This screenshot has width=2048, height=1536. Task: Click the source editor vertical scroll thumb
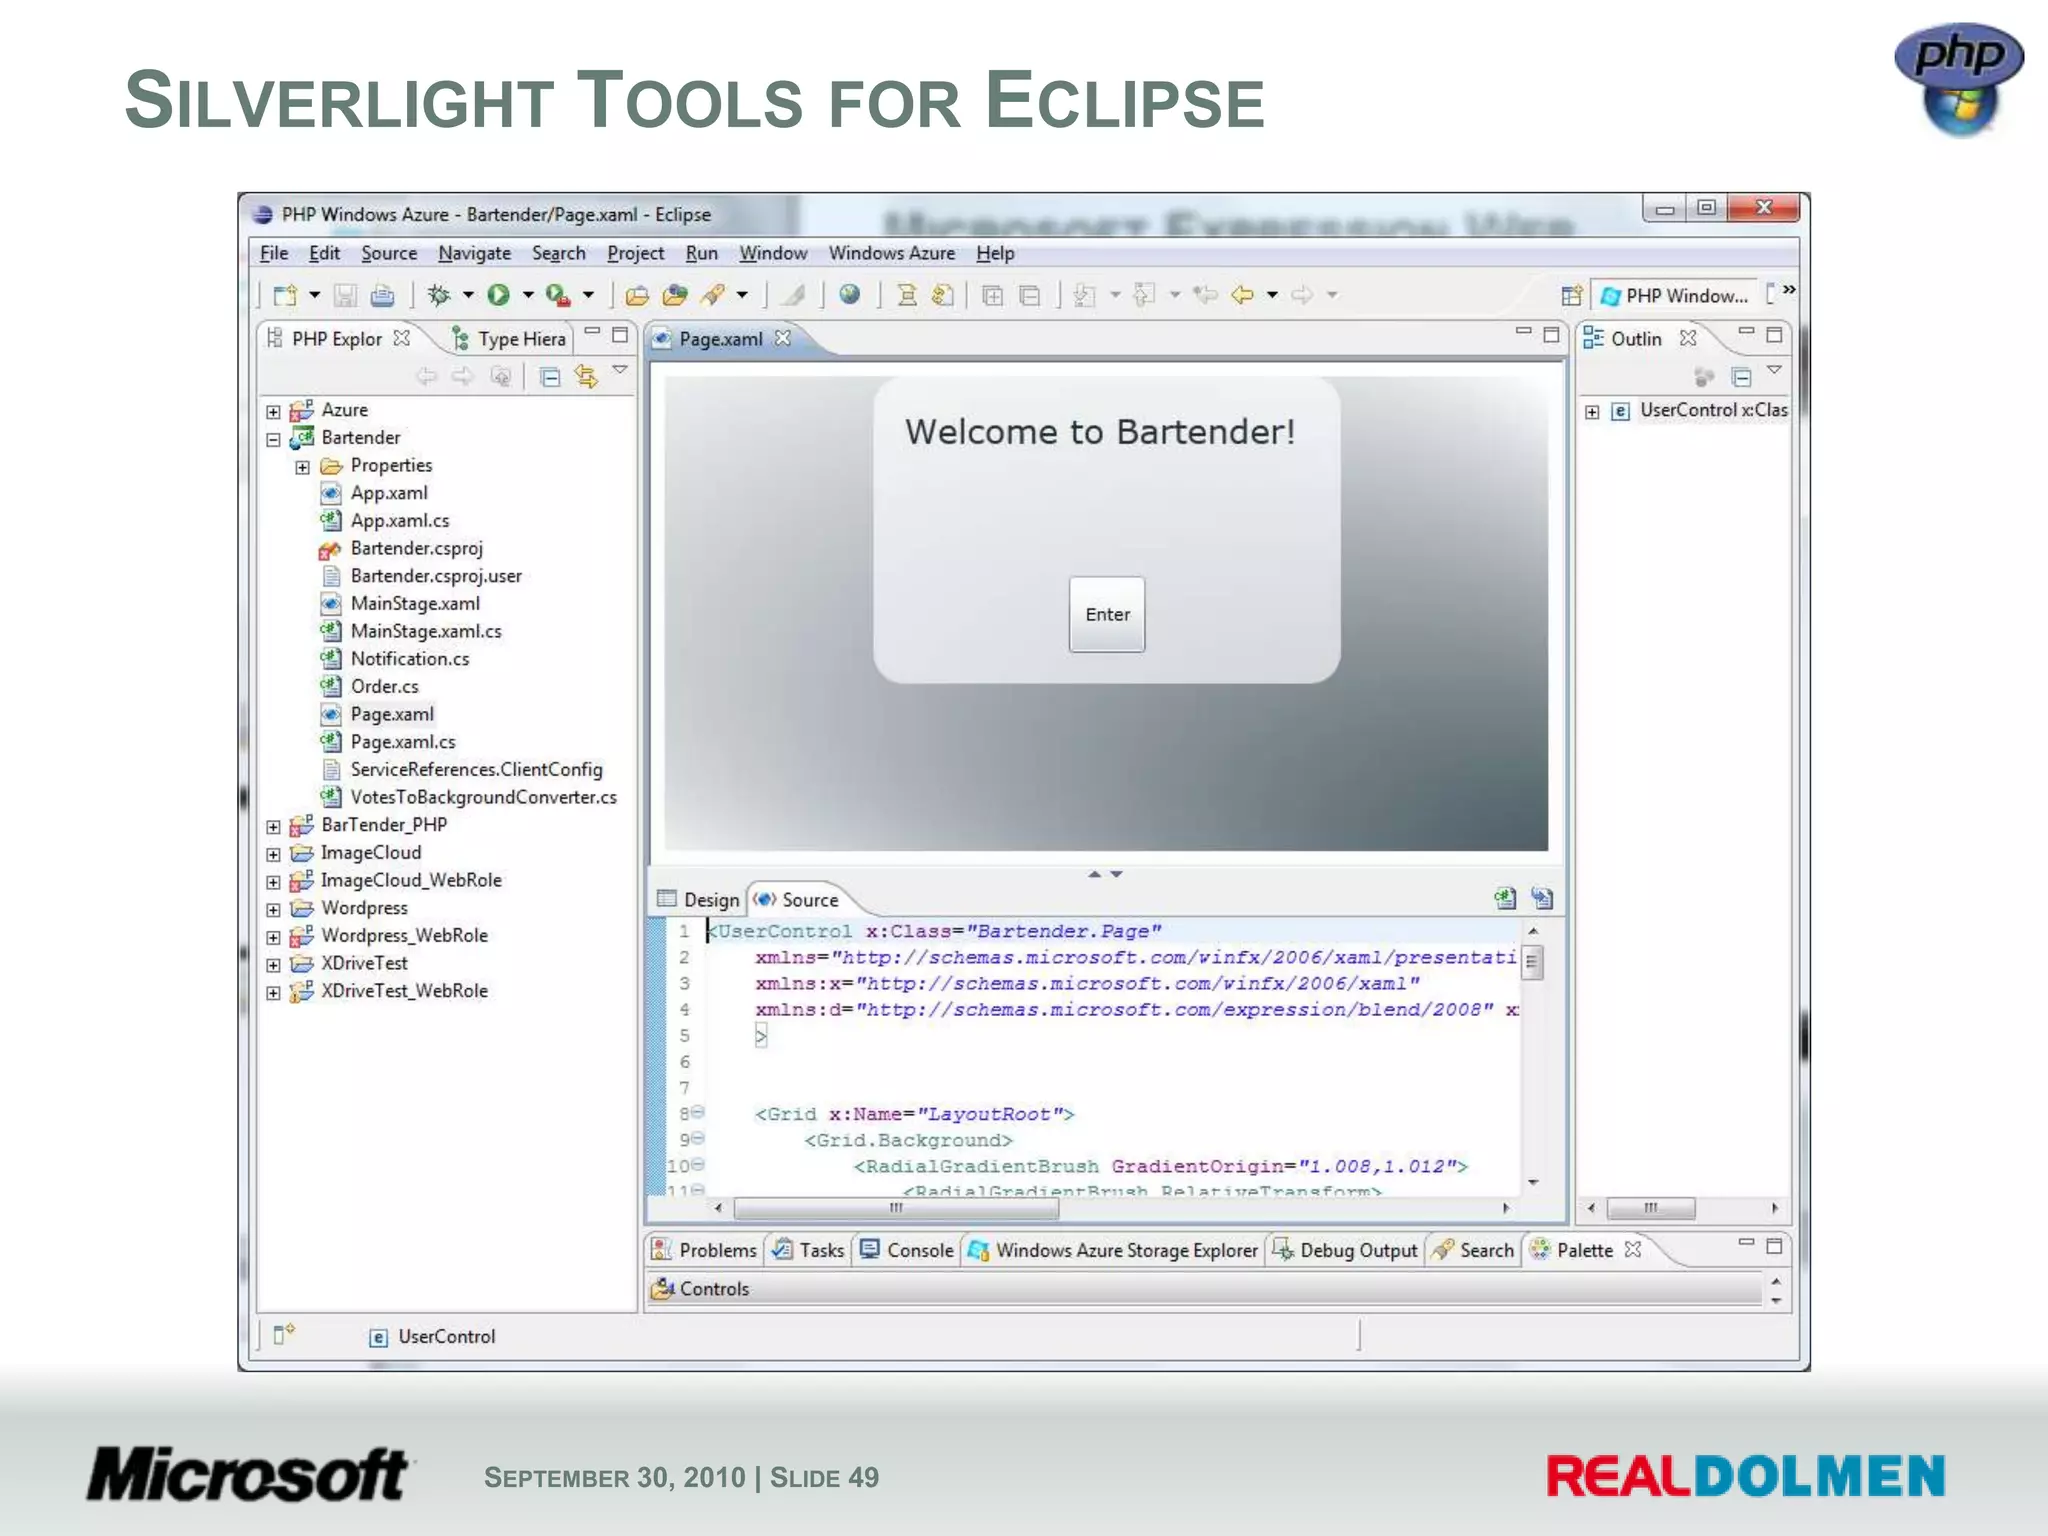tap(1532, 963)
